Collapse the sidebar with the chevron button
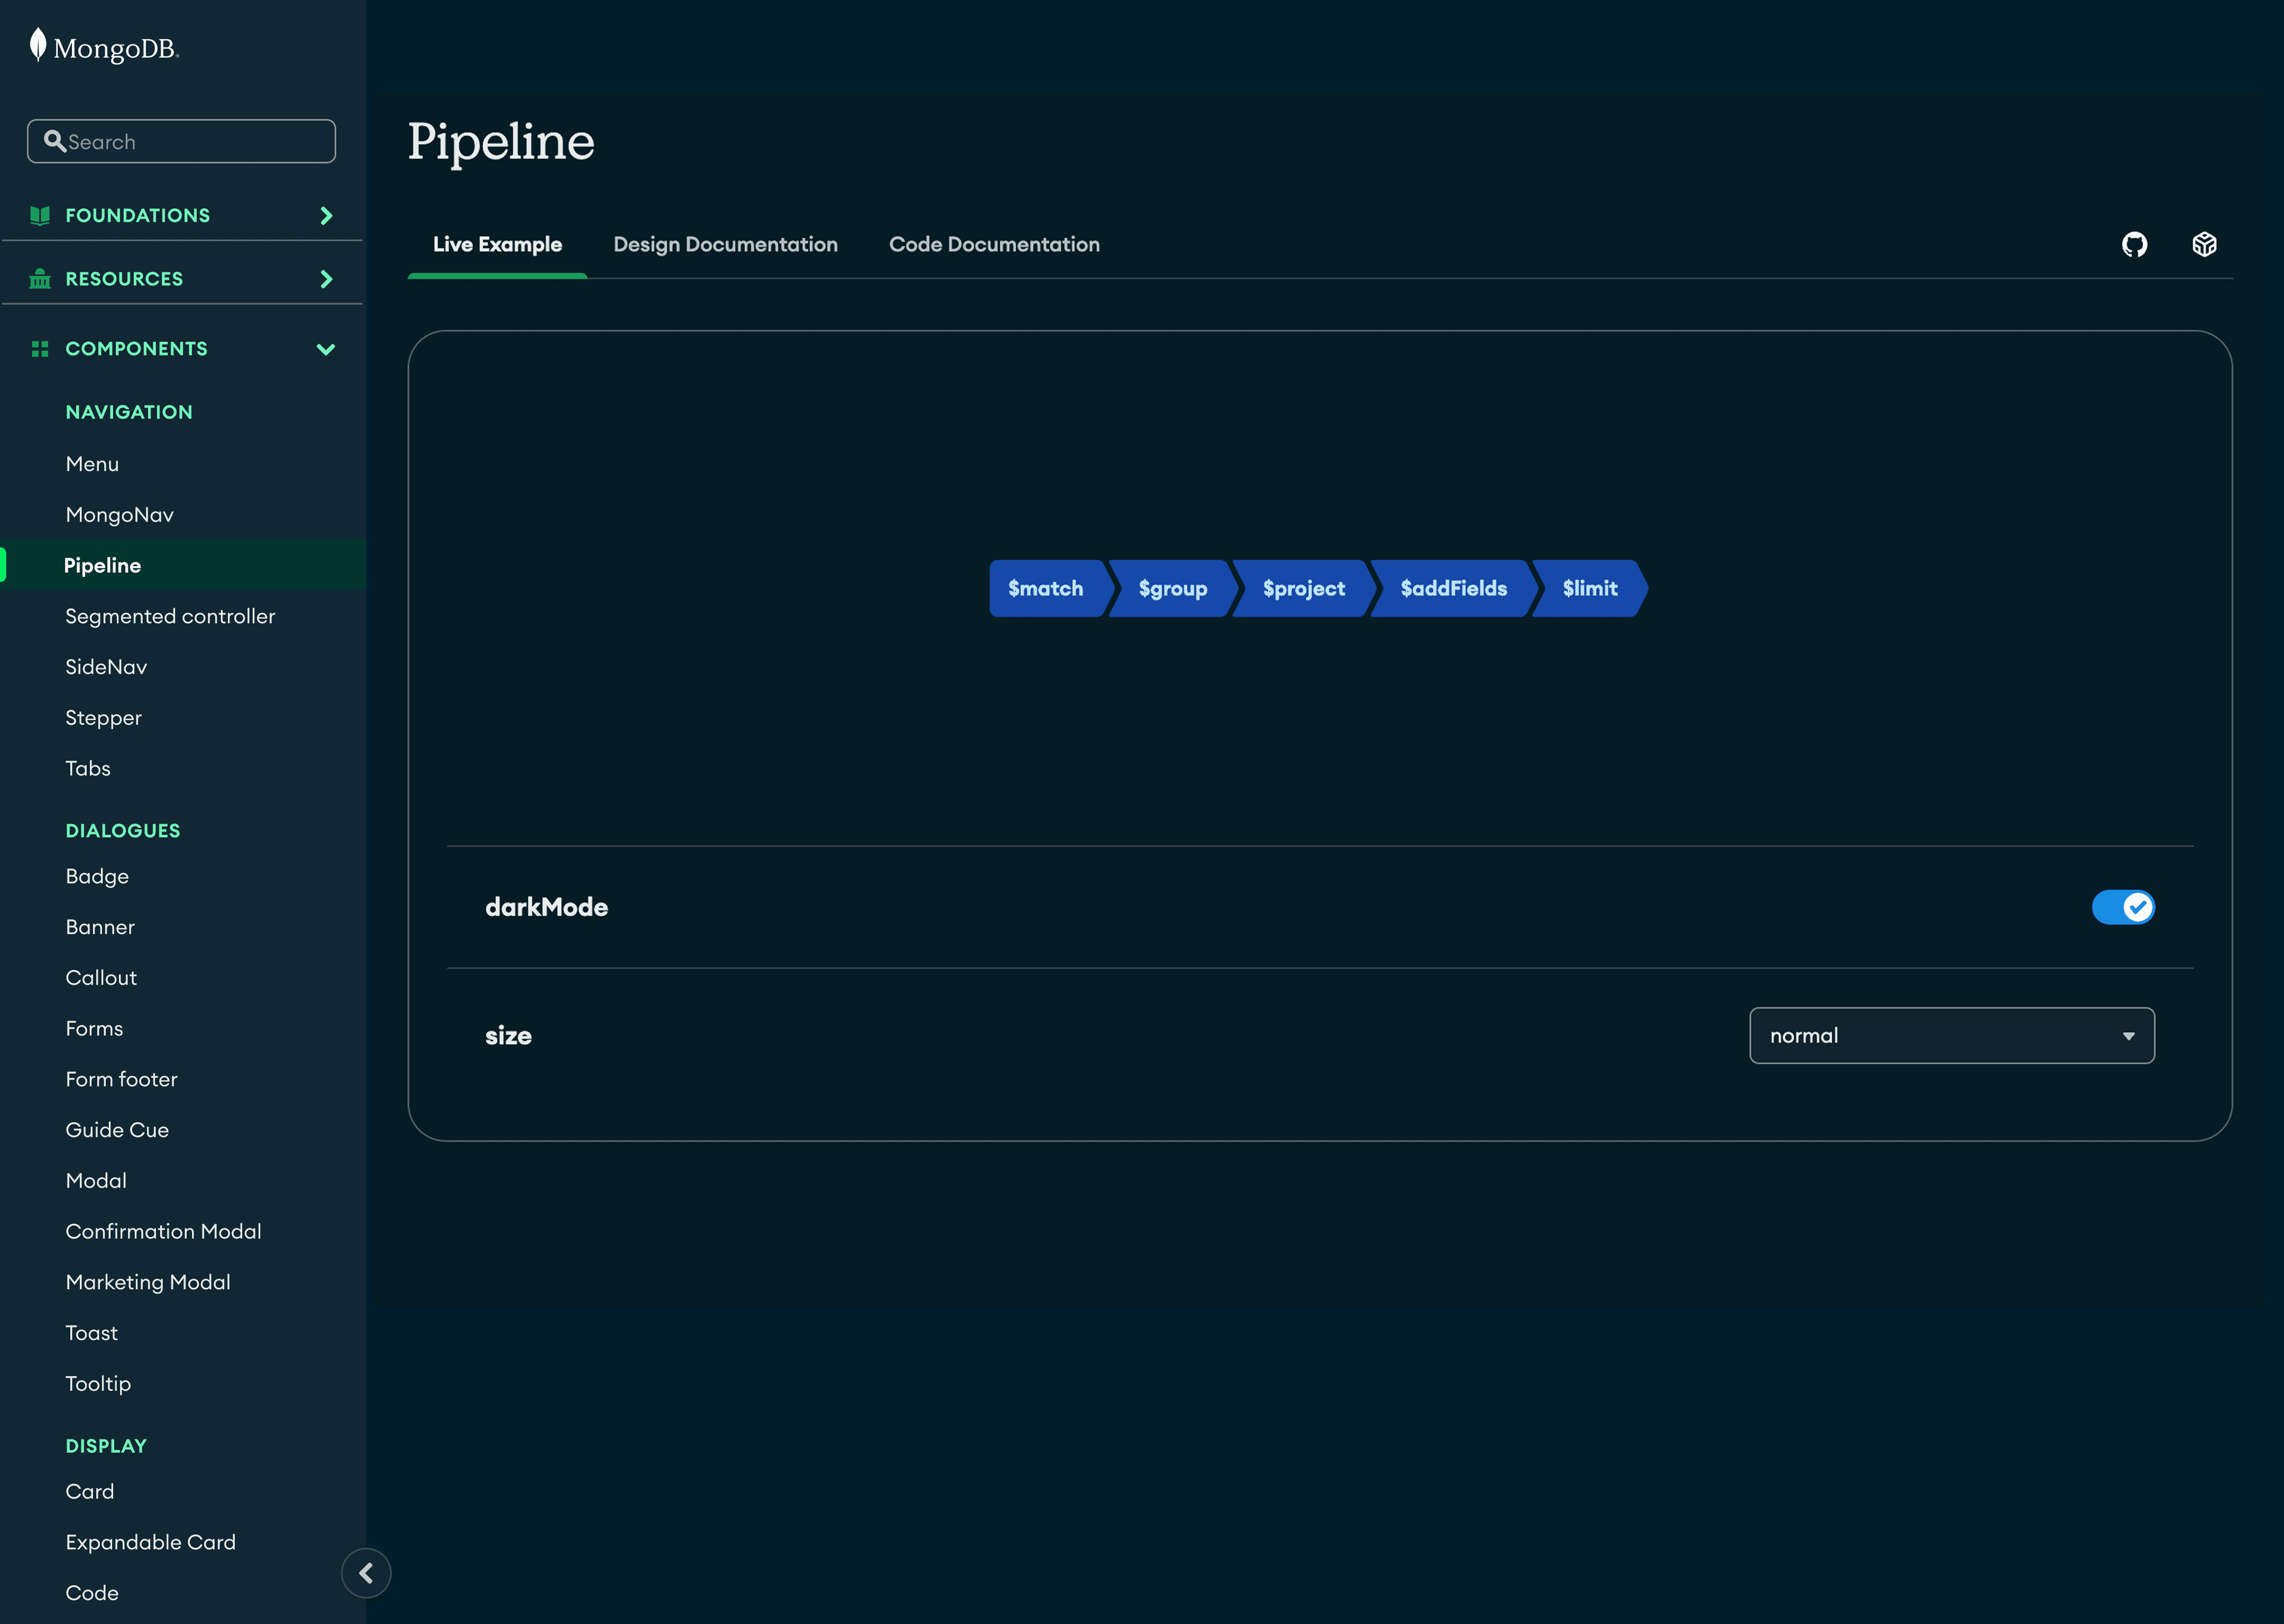The width and height of the screenshot is (2284, 1624). pos(366,1572)
